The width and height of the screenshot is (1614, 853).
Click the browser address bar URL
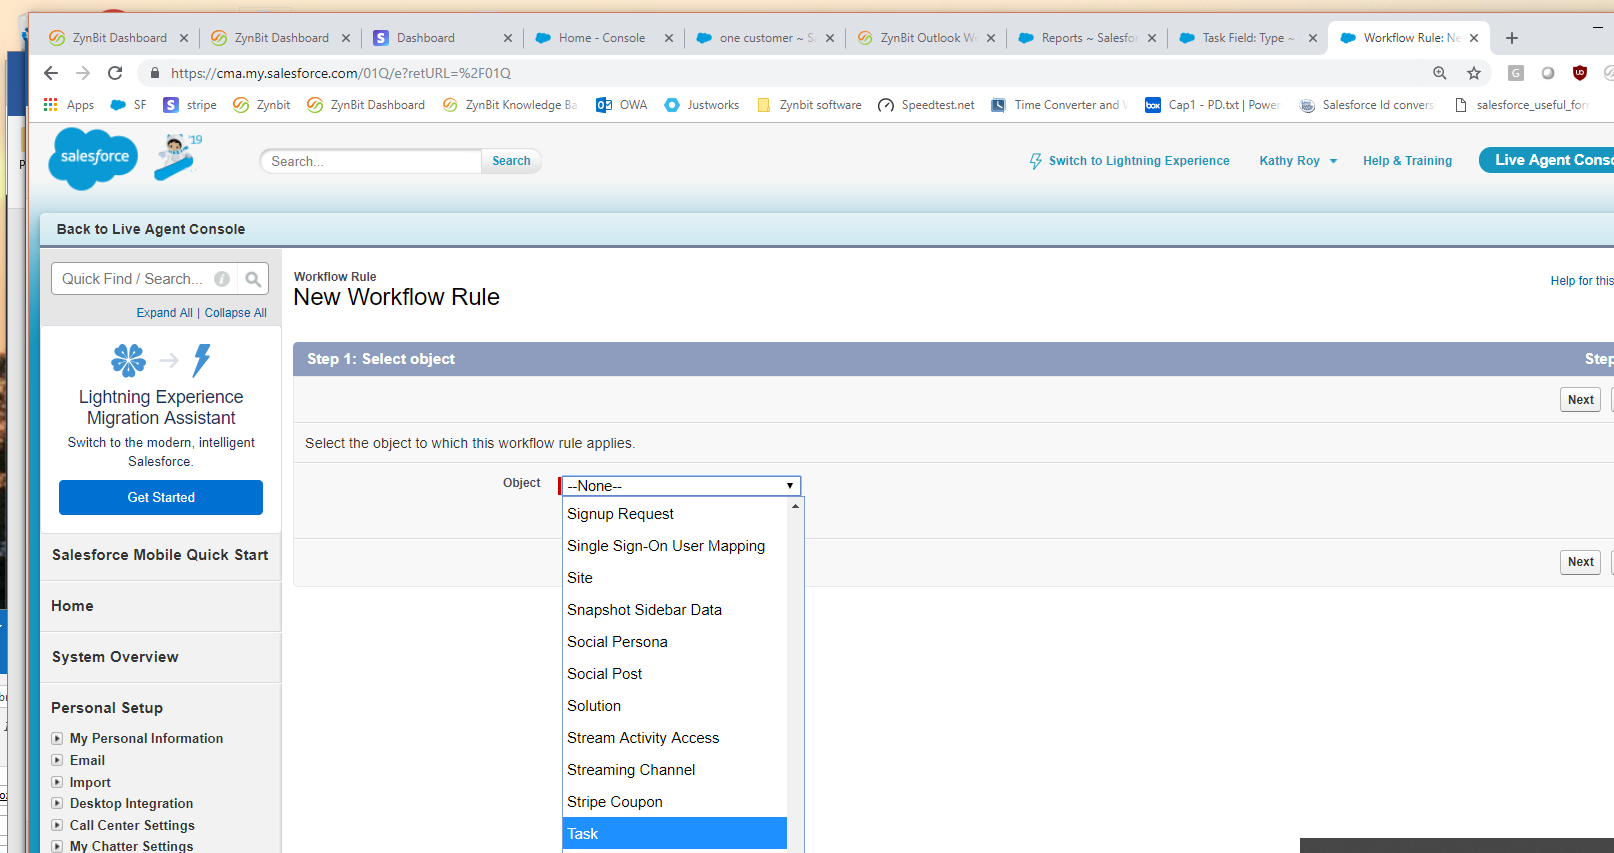[x=341, y=73]
